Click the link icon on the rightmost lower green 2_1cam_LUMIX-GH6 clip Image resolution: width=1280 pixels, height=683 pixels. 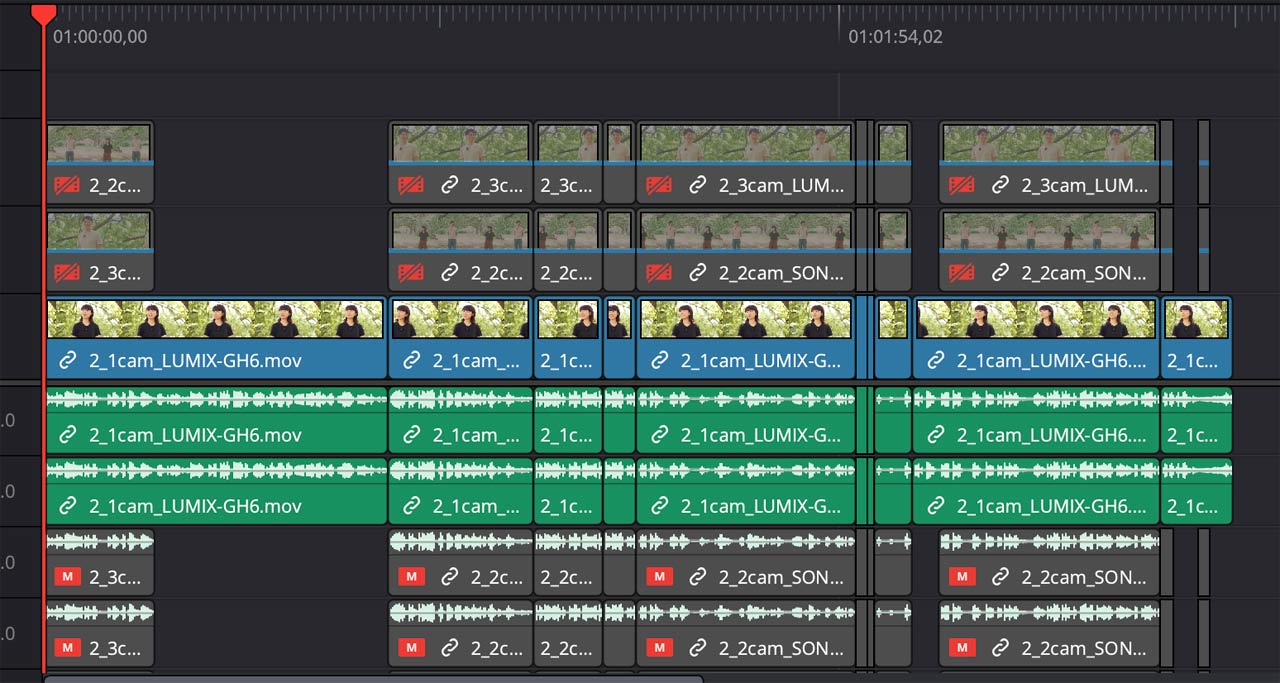935,507
